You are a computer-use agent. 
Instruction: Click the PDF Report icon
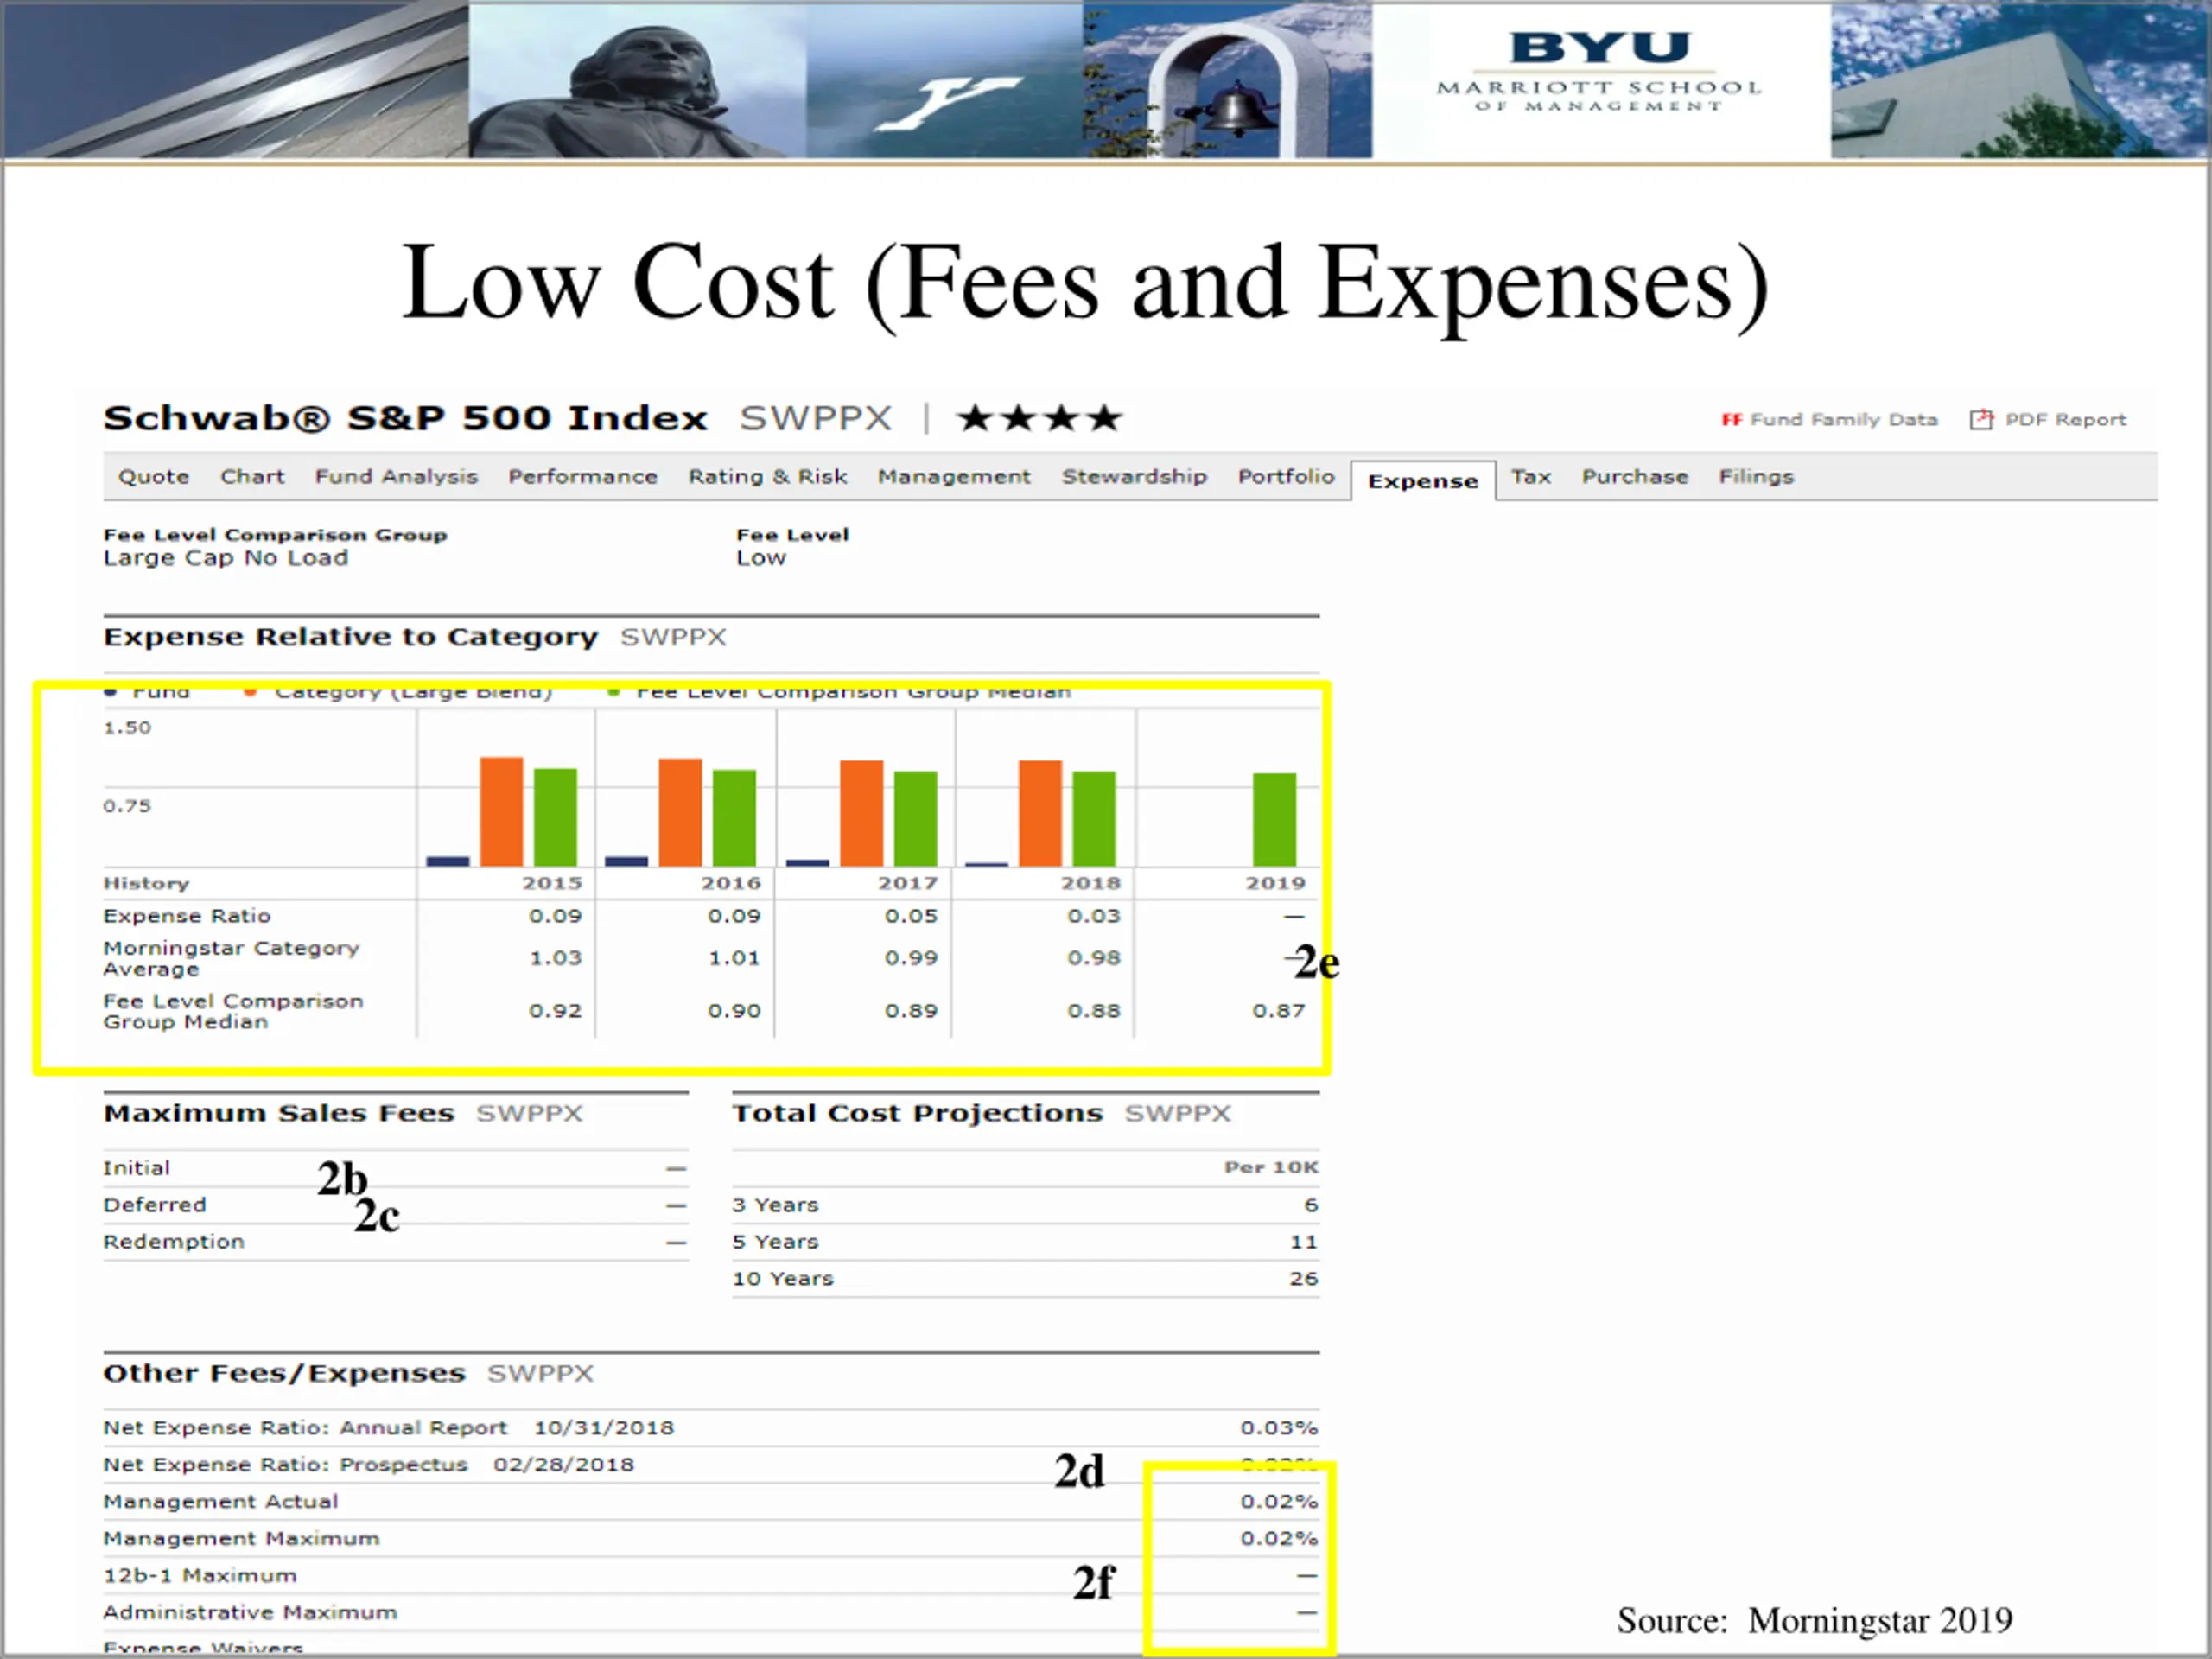[x=1981, y=419]
